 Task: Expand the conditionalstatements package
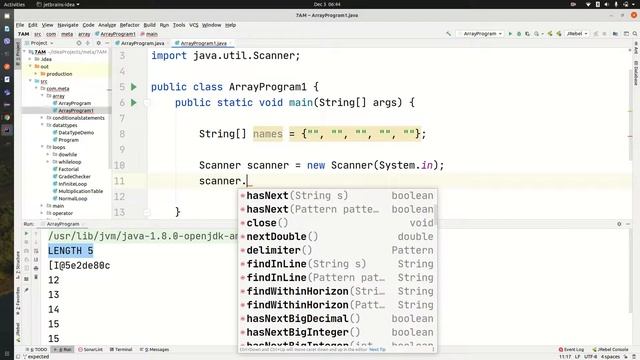coord(42,118)
